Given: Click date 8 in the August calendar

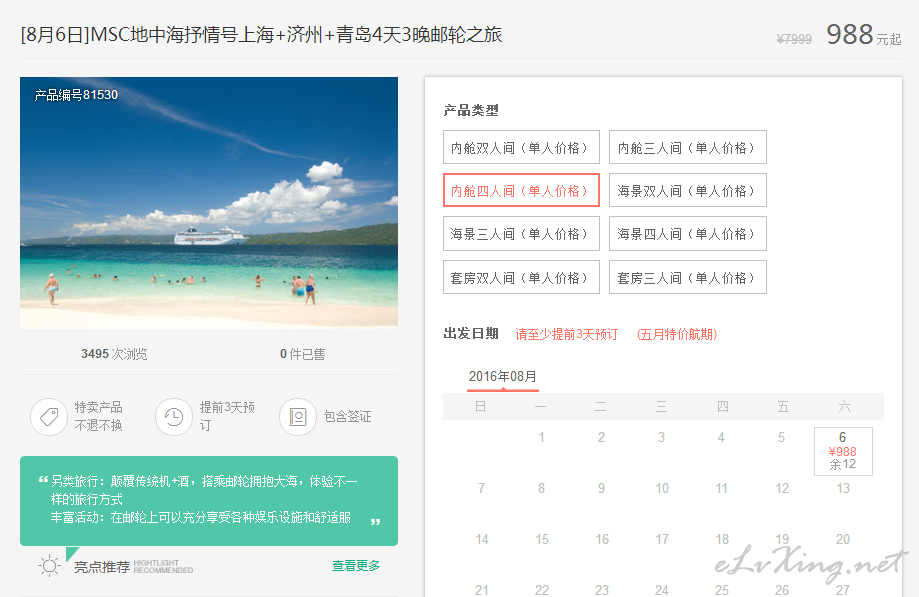Looking at the screenshot, I should coord(542,489).
